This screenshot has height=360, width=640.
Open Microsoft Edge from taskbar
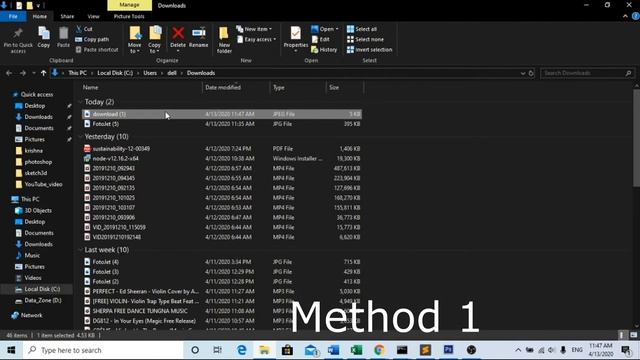tap(242, 350)
